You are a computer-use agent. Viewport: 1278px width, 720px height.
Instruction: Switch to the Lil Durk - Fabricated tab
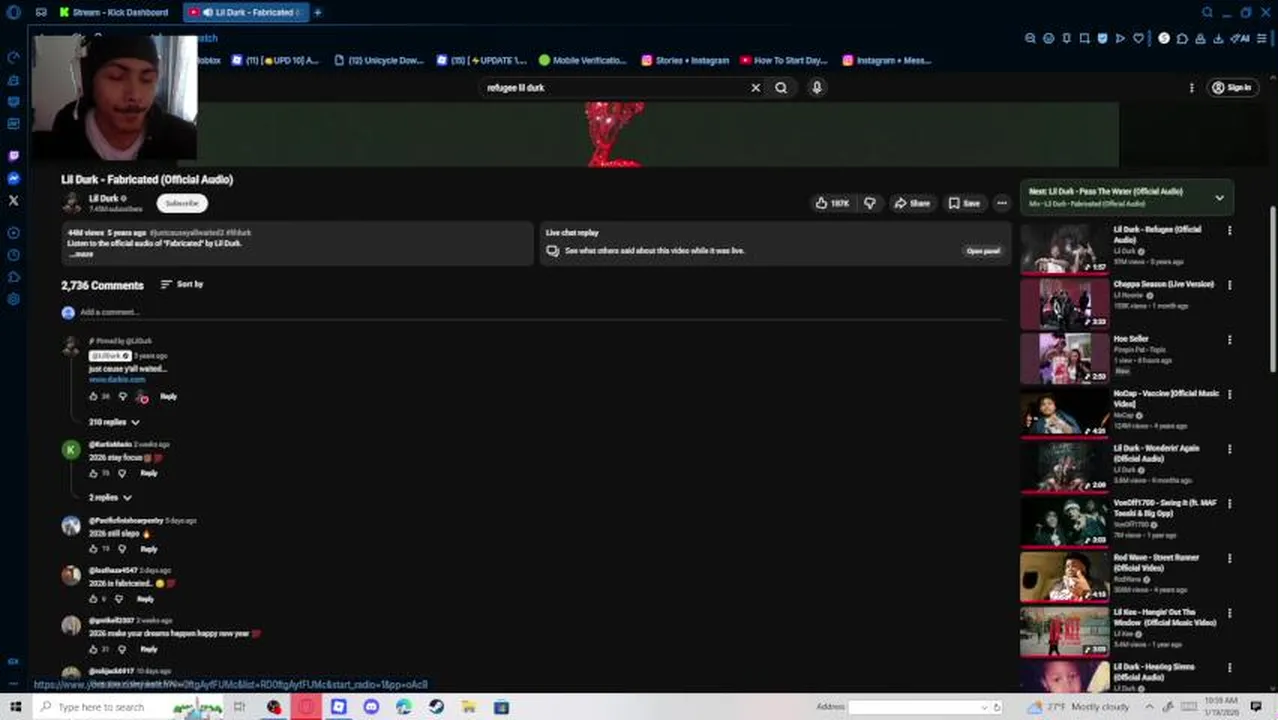[x=248, y=12]
